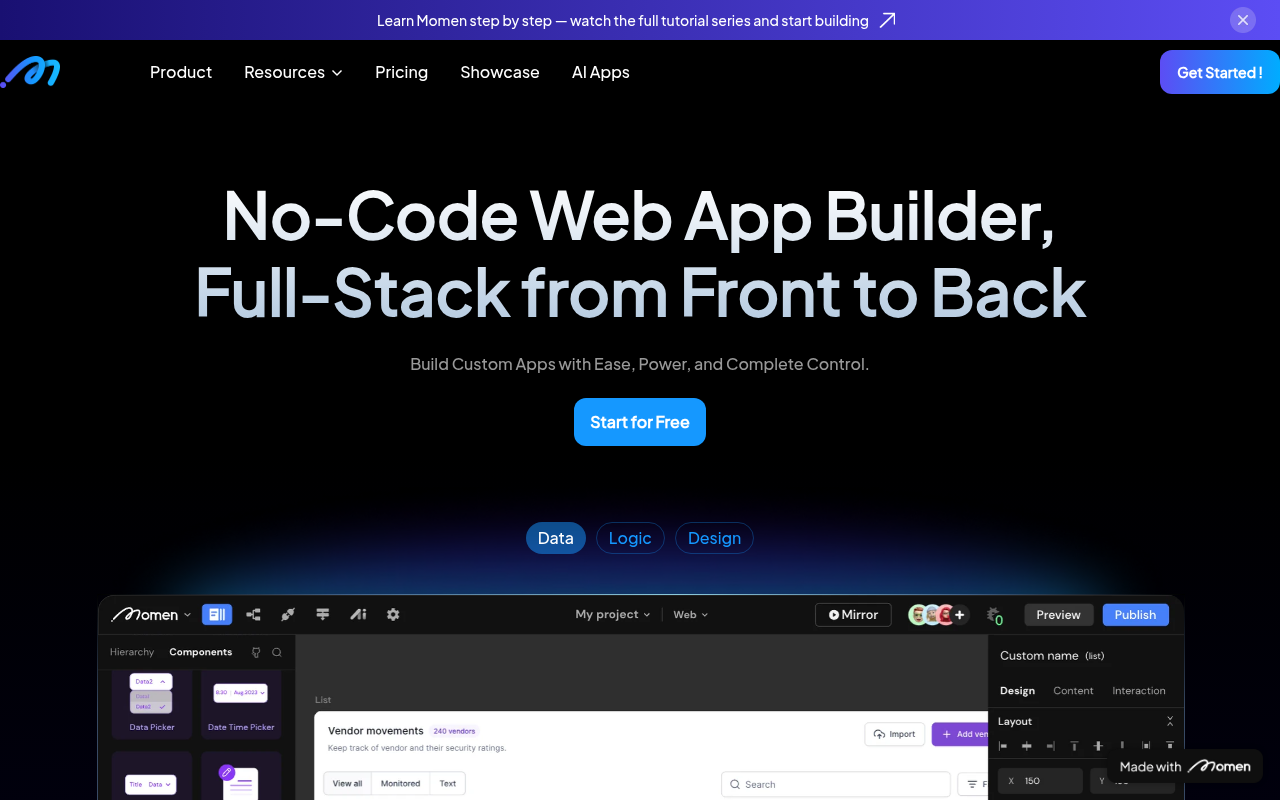Switch to the Monitored tab in vendor list
Viewport: 1280px width, 800px height.
400,783
